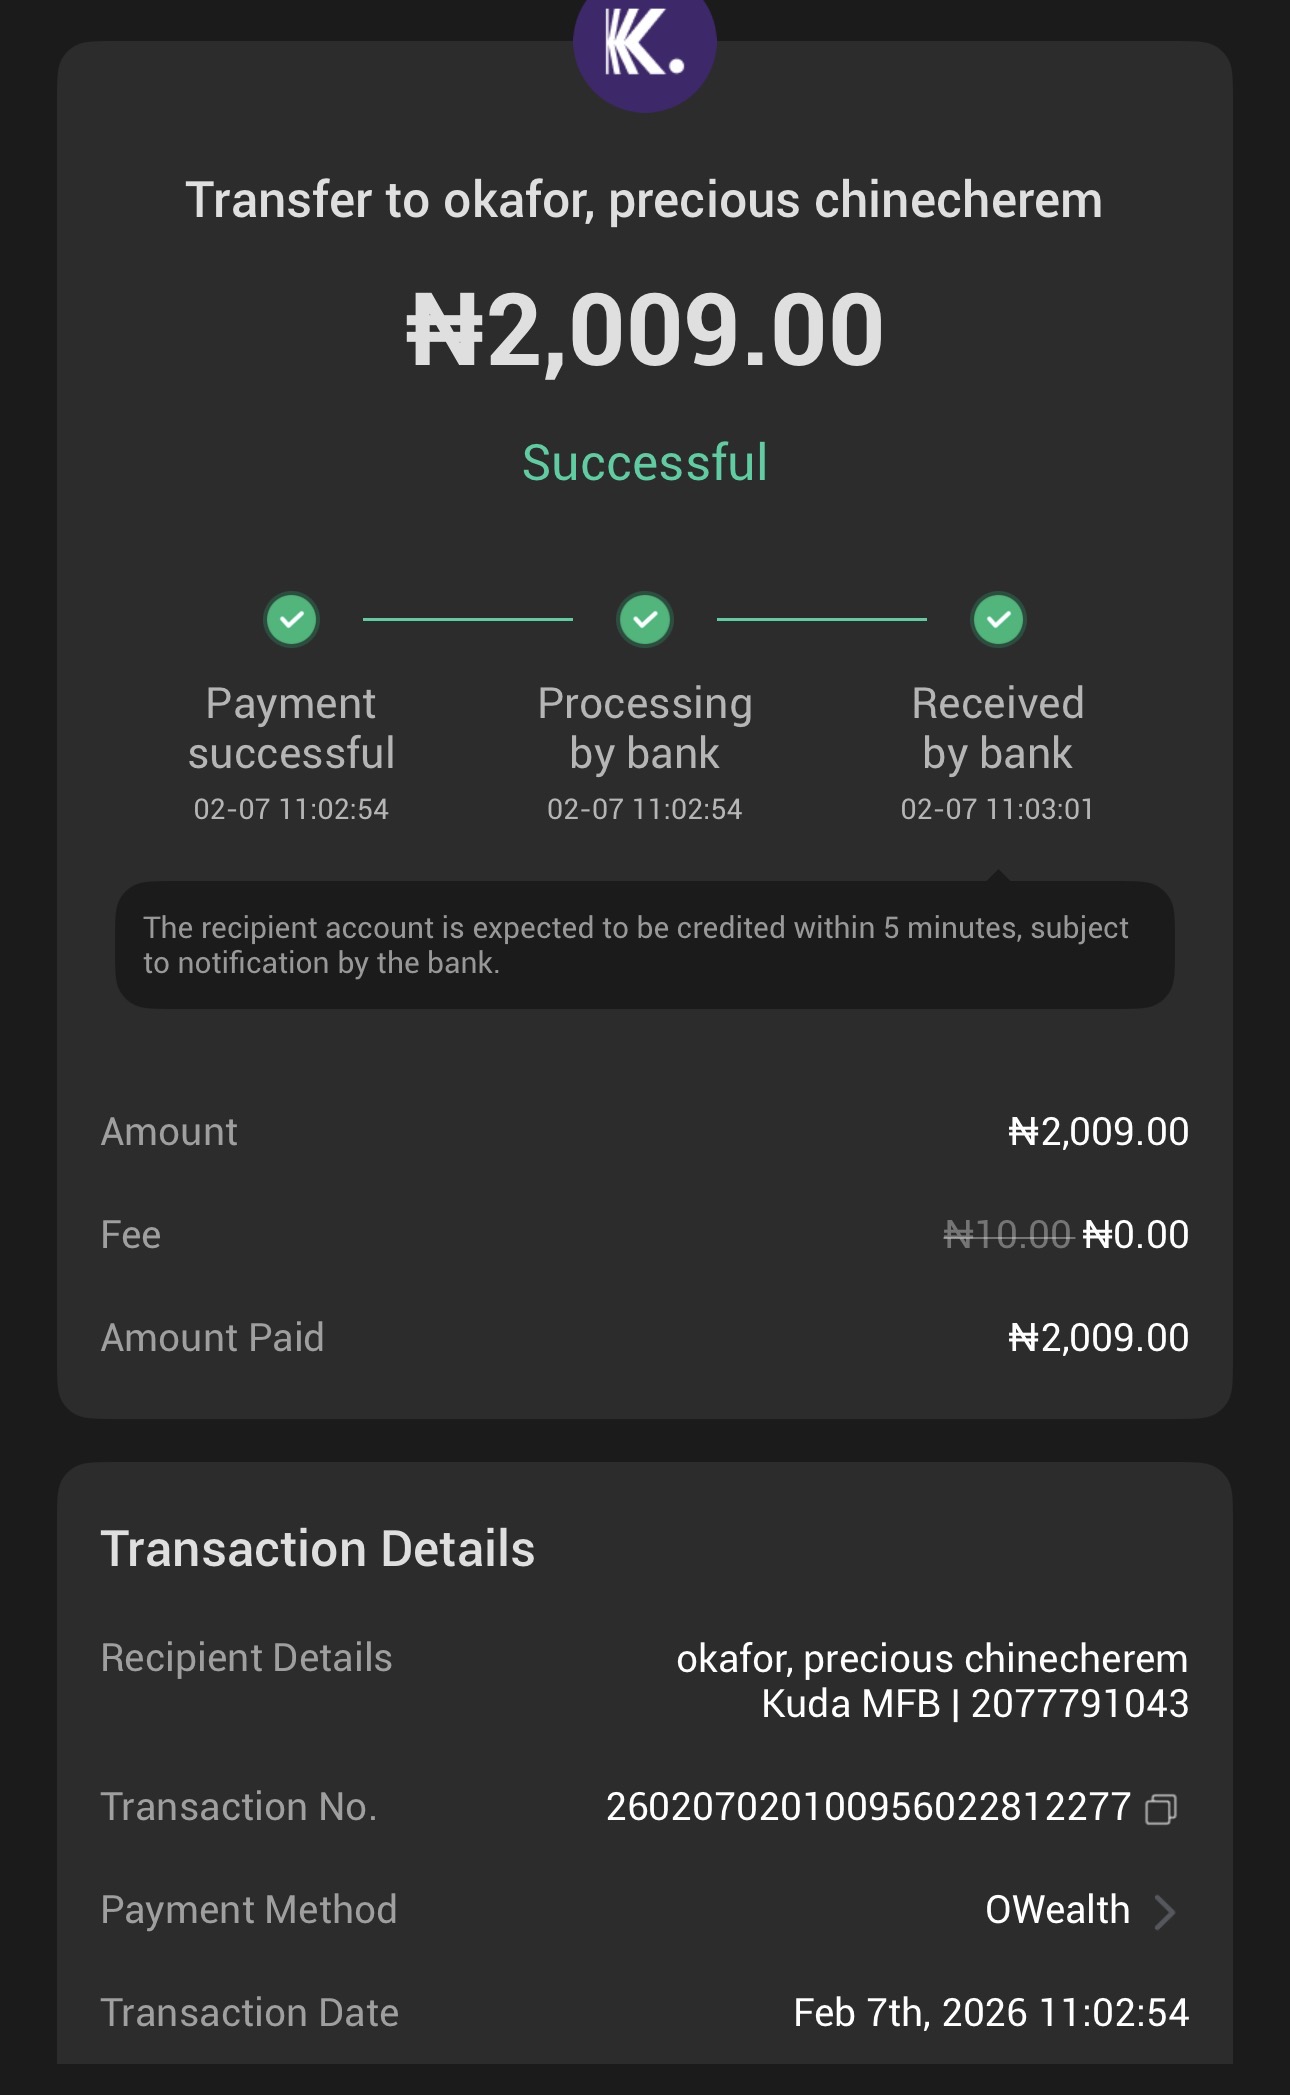Tap the large ₦2,009.00 transfer amount
Image resolution: width=1290 pixels, height=2095 pixels.
pyautogui.click(x=645, y=330)
